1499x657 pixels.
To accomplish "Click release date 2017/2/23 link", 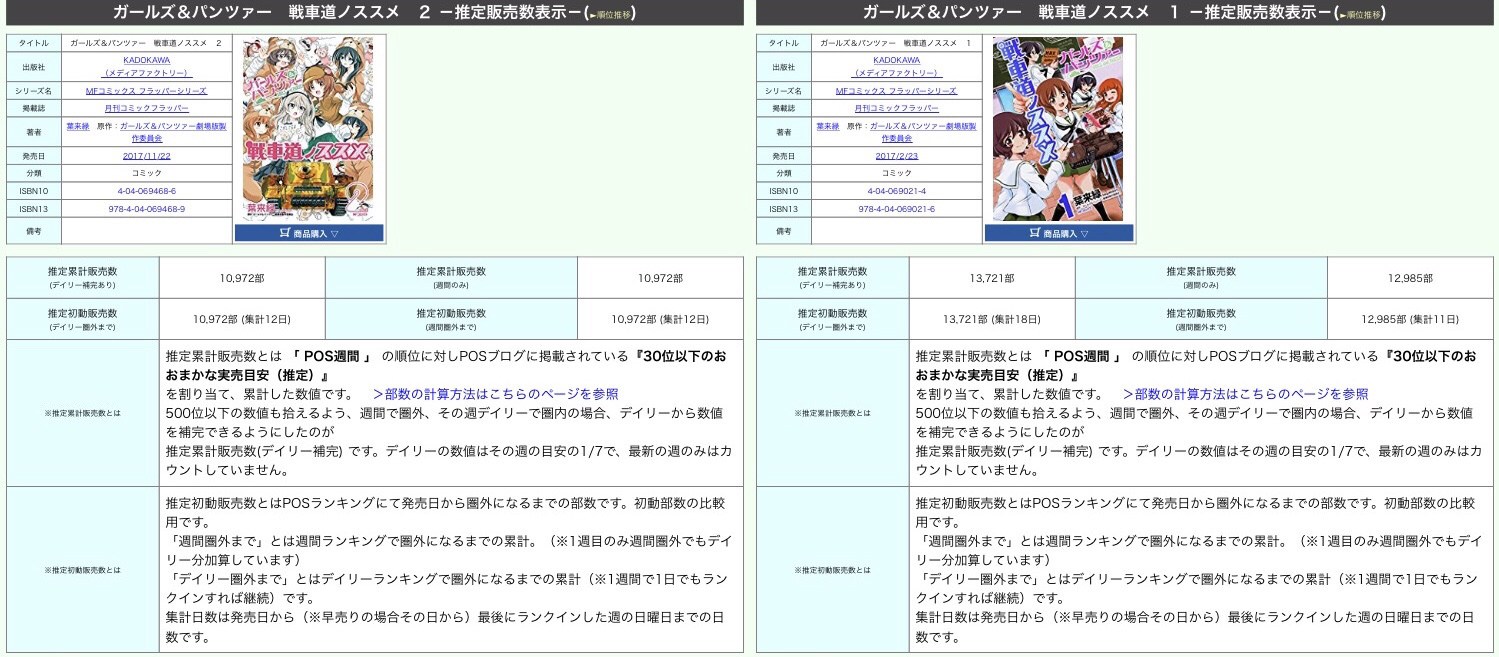I will click(896, 156).
